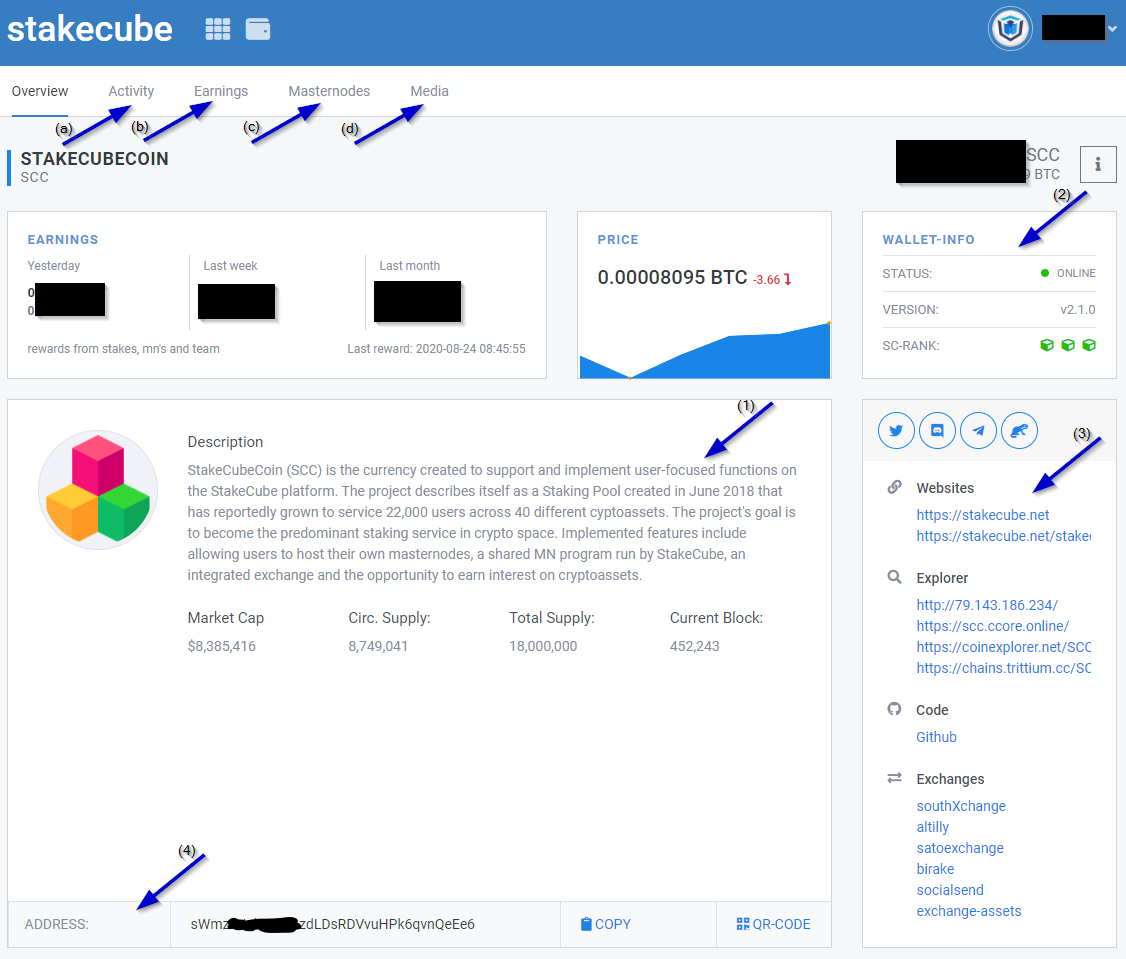Image resolution: width=1126 pixels, height=959 pixels.
Task: Click the first SC-RANK cube icon
Action: tap(1047, 346)
